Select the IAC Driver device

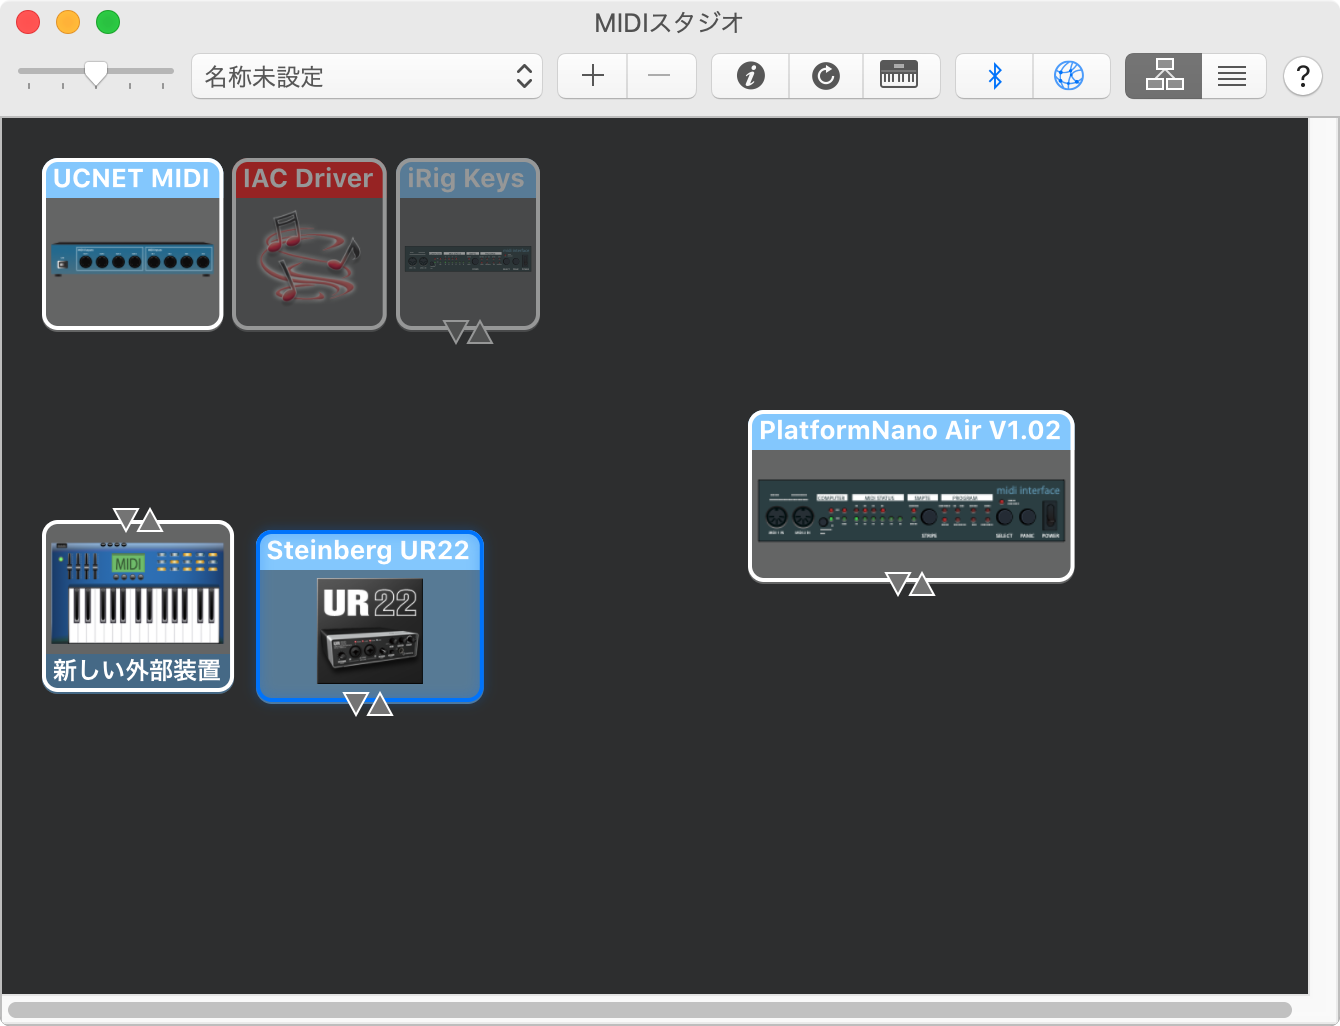[x=309, y=244]
